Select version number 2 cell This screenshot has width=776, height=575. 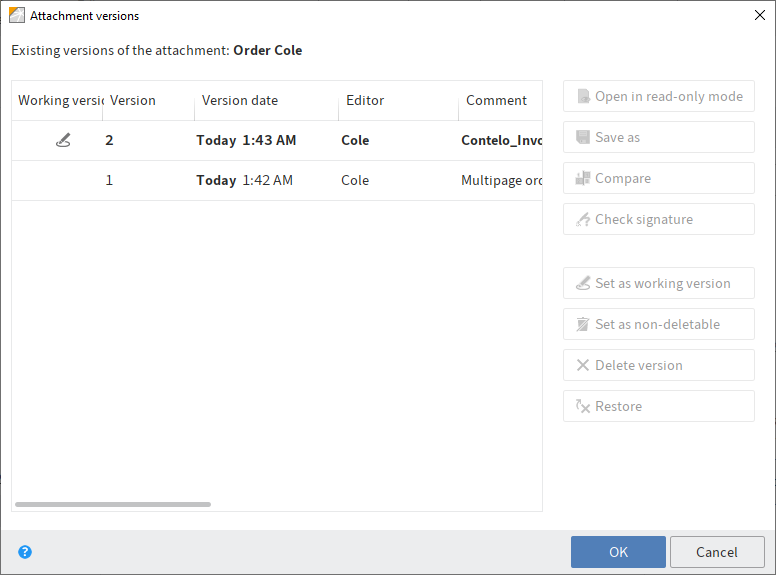109,140
